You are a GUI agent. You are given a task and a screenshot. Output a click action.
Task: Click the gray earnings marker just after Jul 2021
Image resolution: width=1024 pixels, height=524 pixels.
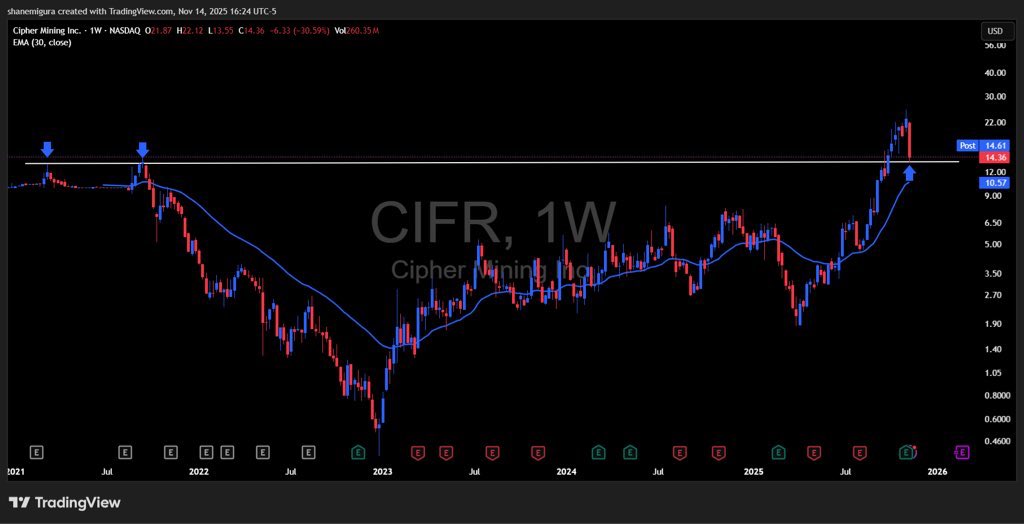(x=125, y=451)
